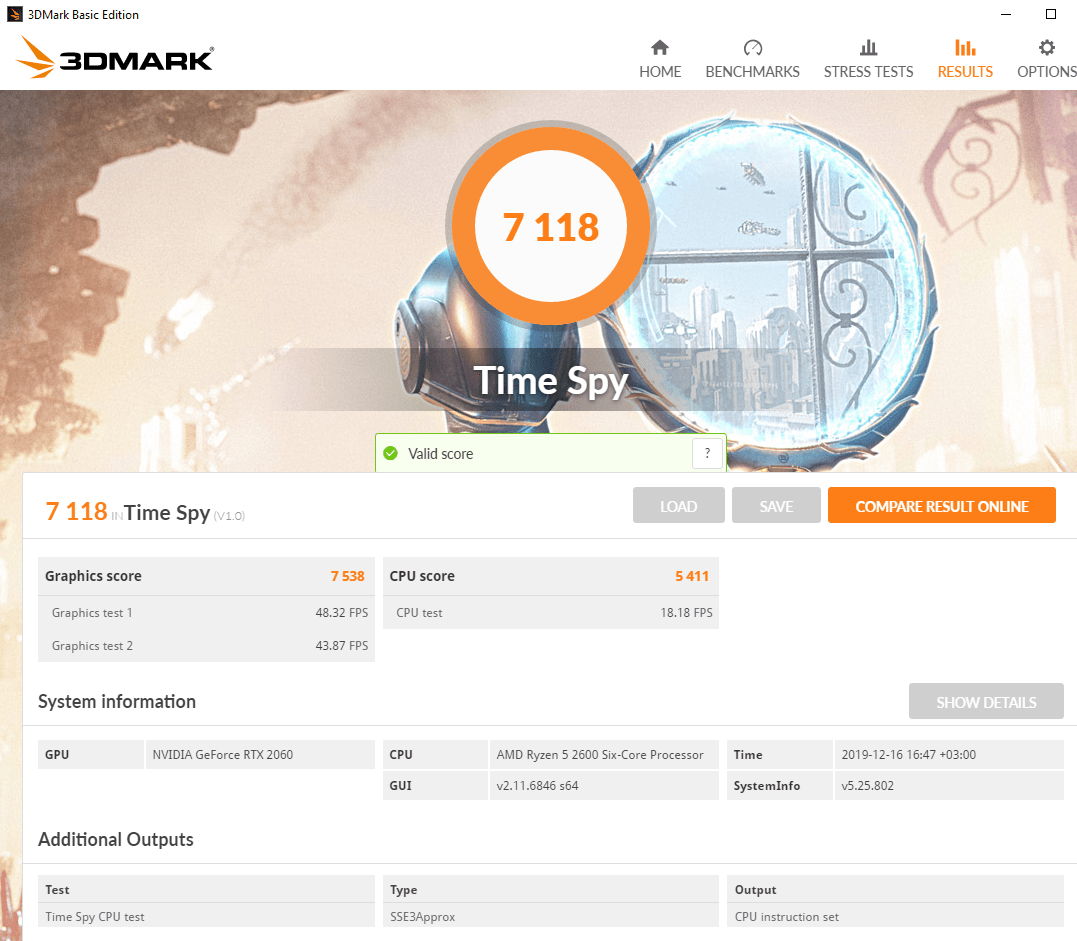This screenshot has width=1077, height=941.
Task: Click the 7 118 score heading
Action: click(x=76, y=511)
